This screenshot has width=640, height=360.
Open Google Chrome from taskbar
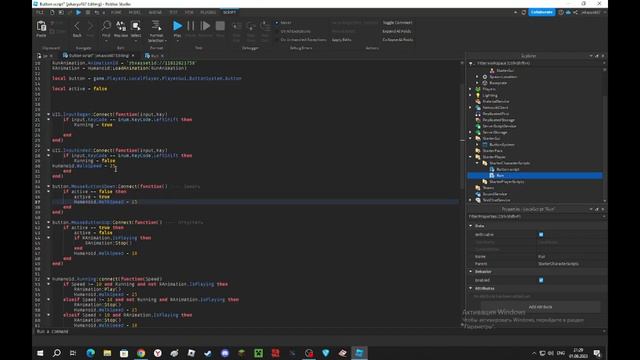coord(141,353)
